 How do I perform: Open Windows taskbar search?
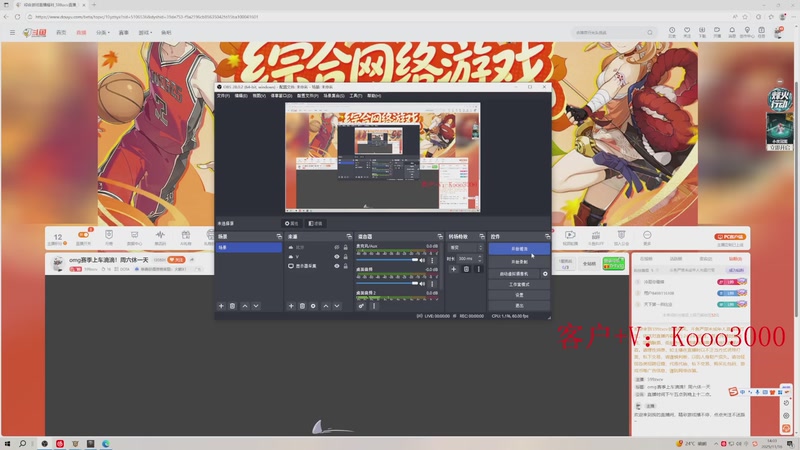[22, 444]
